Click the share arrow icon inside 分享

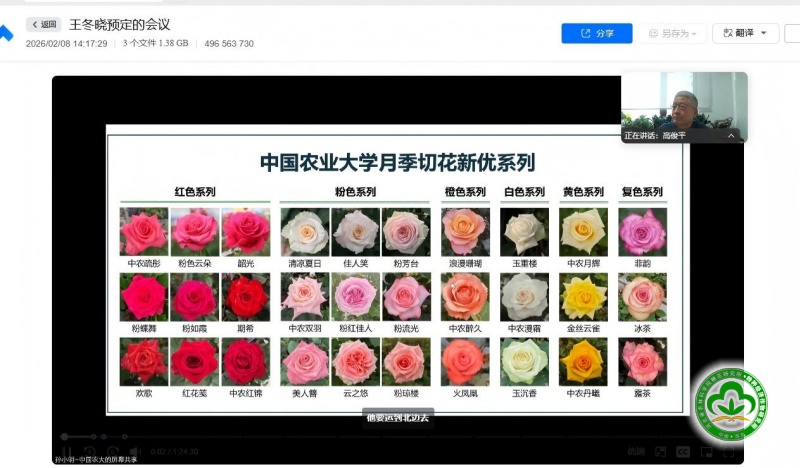pos(585,33)
